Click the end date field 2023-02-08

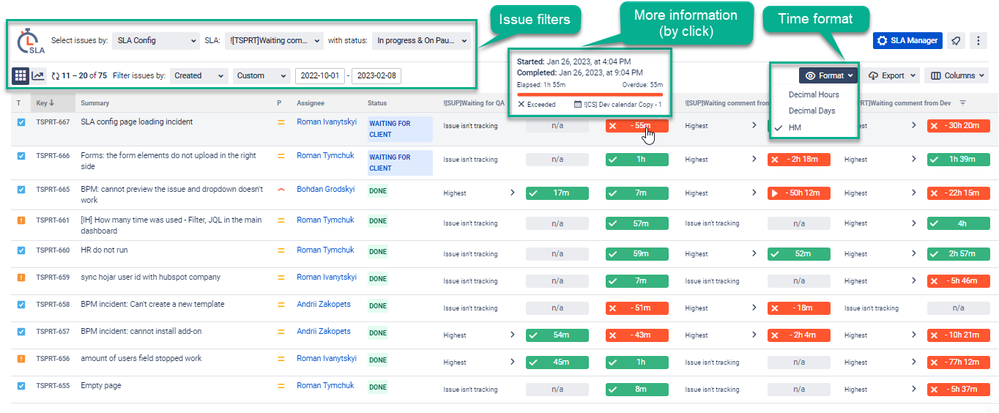tap(377, 75)
